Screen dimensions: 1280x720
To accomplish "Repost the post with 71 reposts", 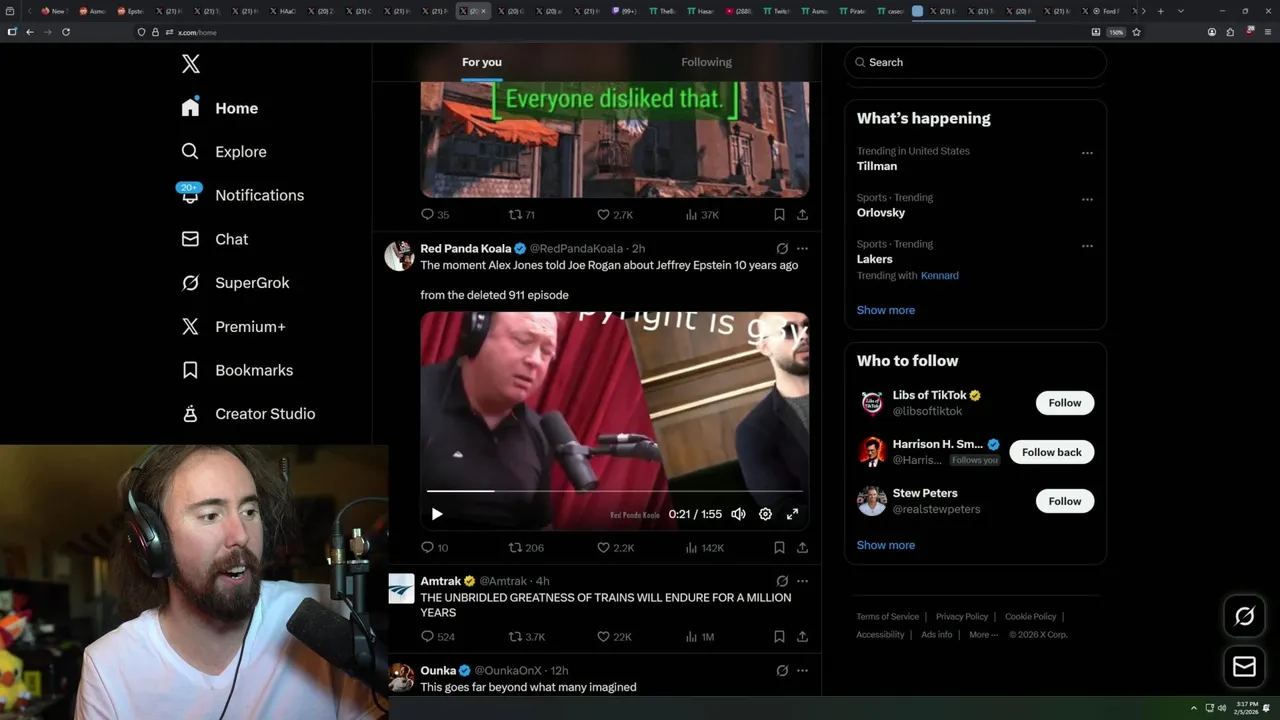I will click(522, 214).
